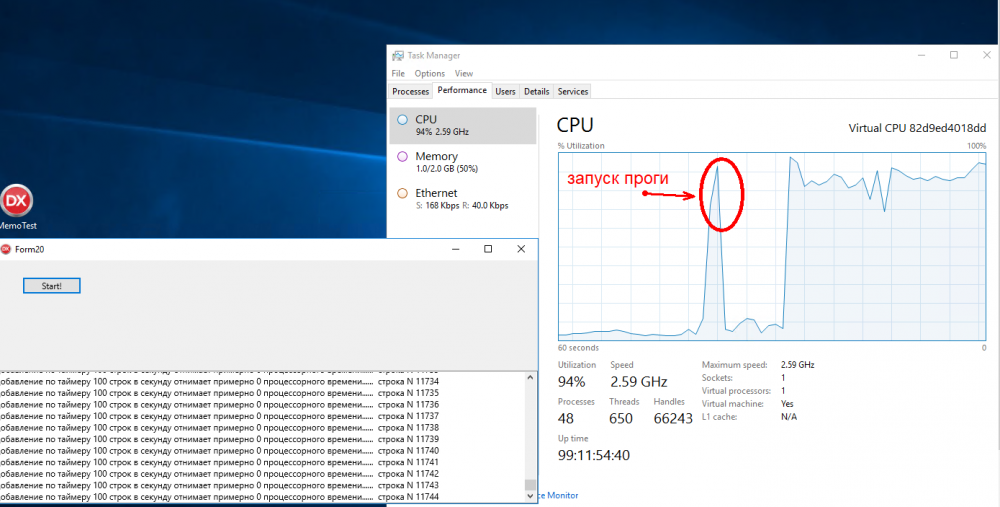This screenshot has width=1000, height=507.
Task: Maximize the Form20 window
Action: coord(488,249)
